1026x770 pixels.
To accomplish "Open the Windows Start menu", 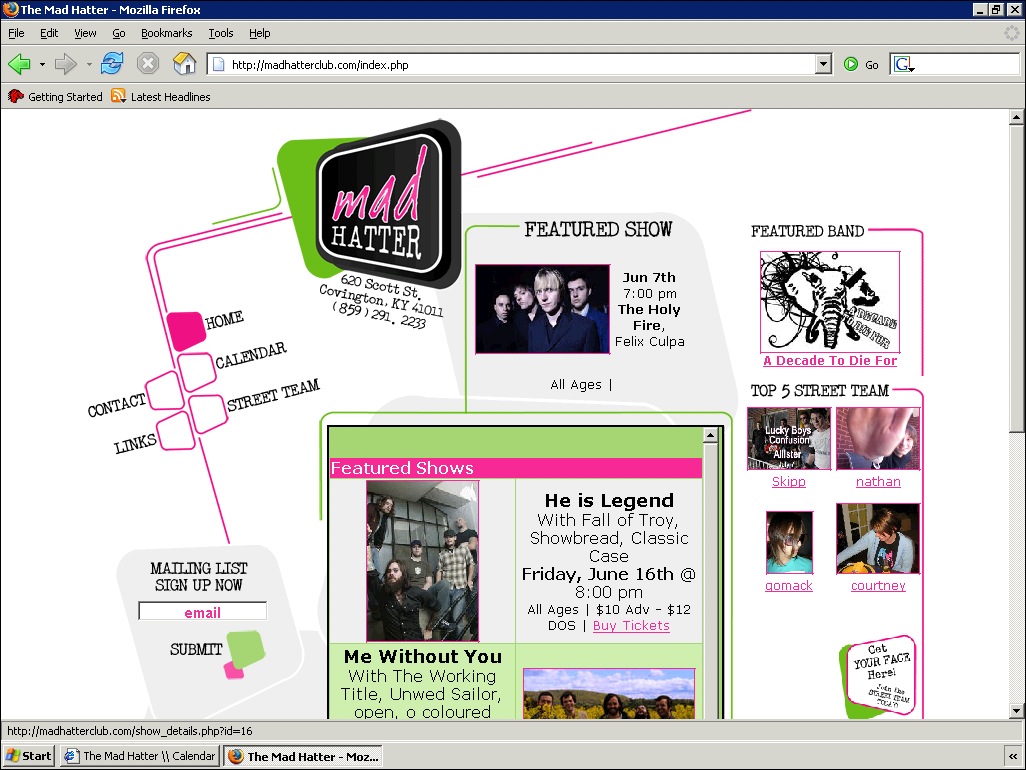I will click(28, 756).
